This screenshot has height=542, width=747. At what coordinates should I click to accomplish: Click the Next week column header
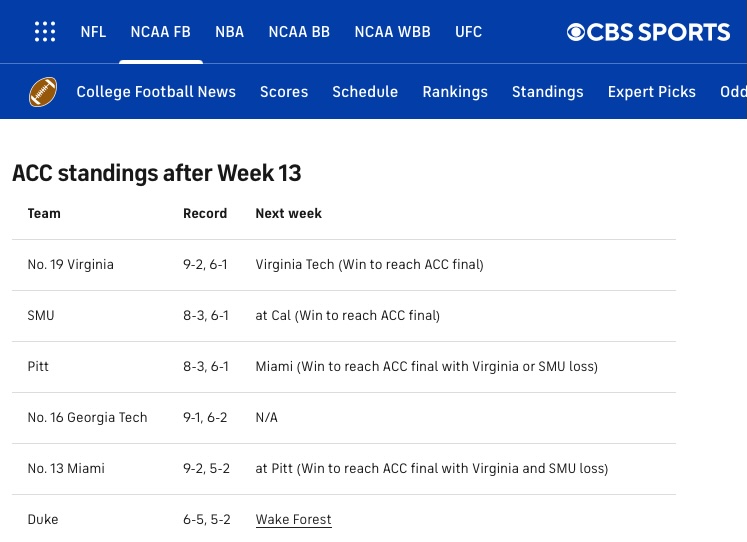(x=288, y=213)
